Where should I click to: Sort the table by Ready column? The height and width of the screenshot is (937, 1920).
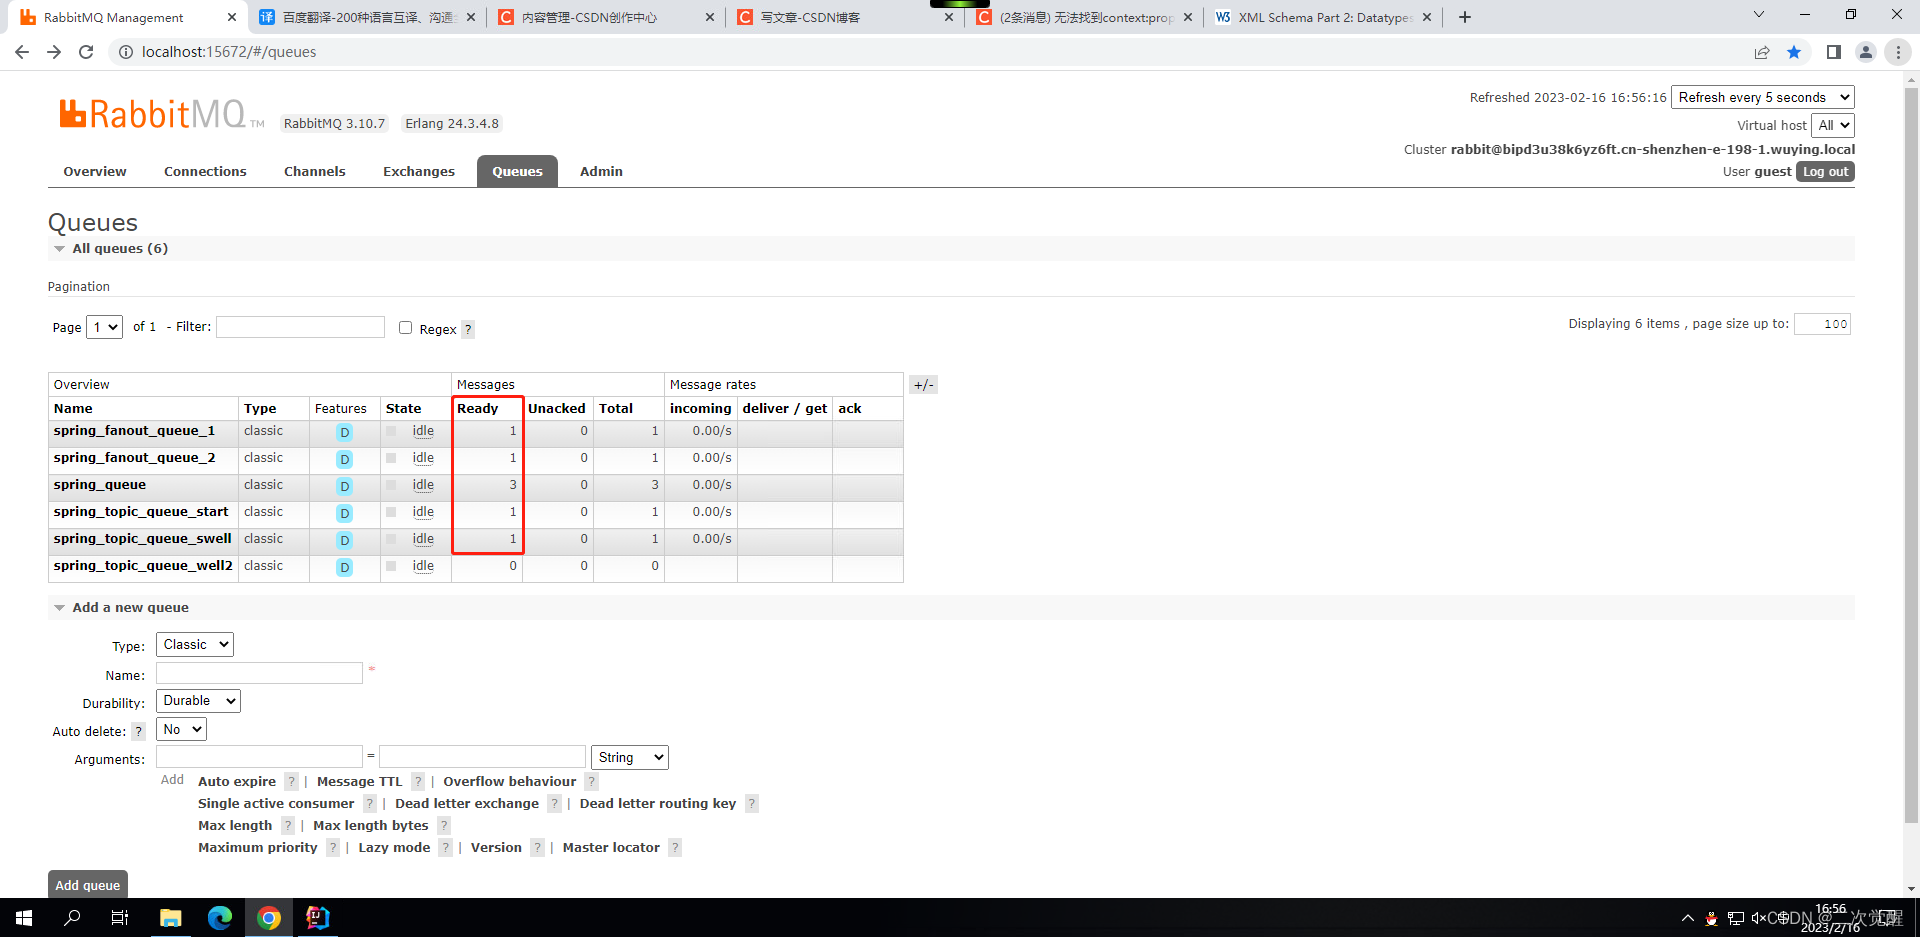(478, 408)
